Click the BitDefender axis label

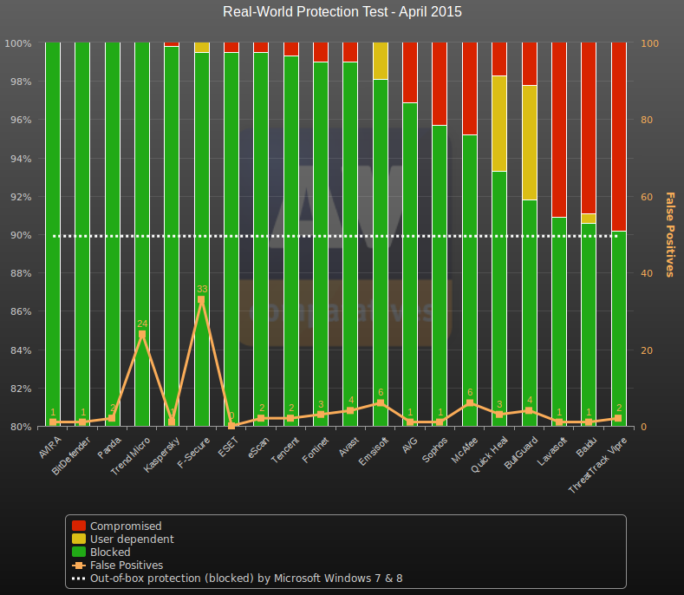[x=71, y=455]
